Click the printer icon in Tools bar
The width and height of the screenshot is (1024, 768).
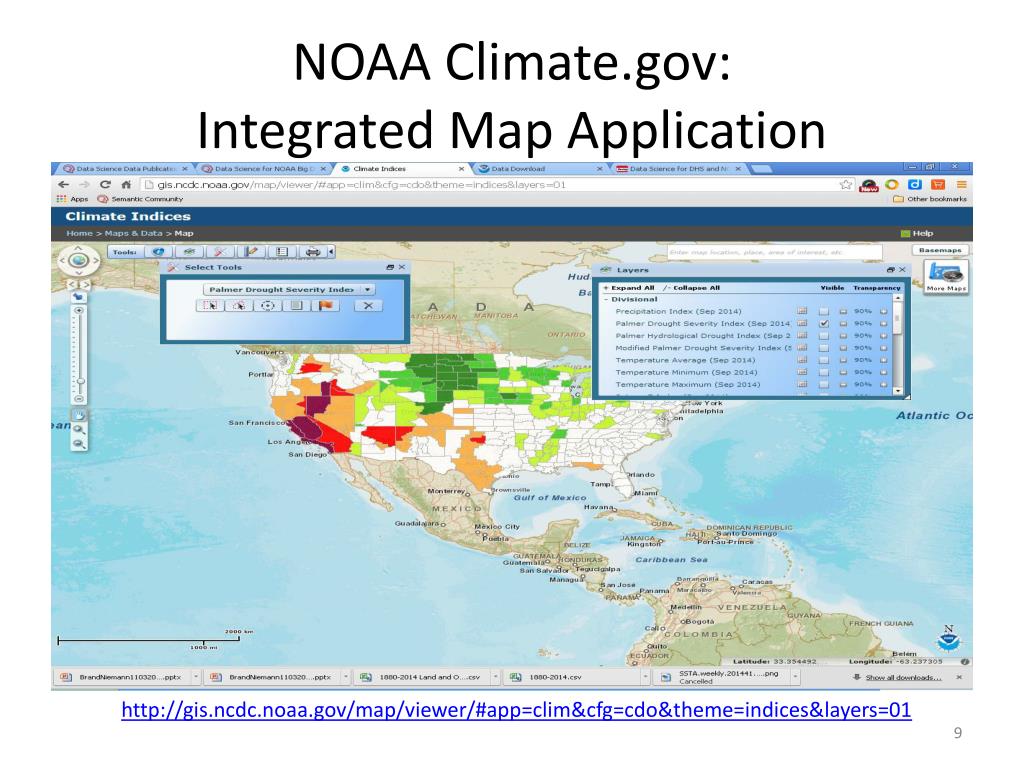pyautogui.click(x=313, y=251)
